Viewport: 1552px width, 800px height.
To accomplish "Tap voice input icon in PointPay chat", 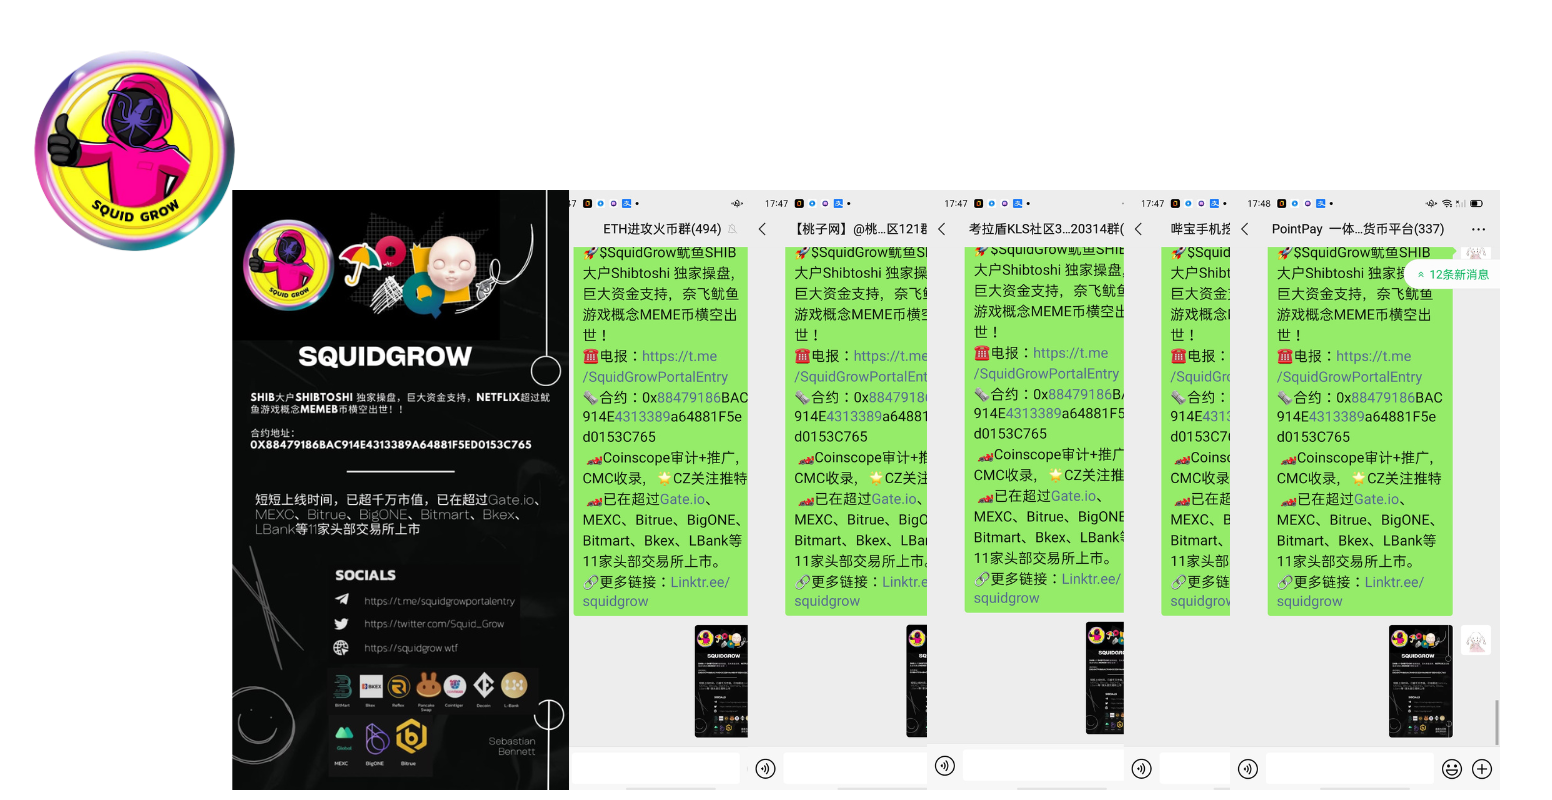I will click(1248, 769).
